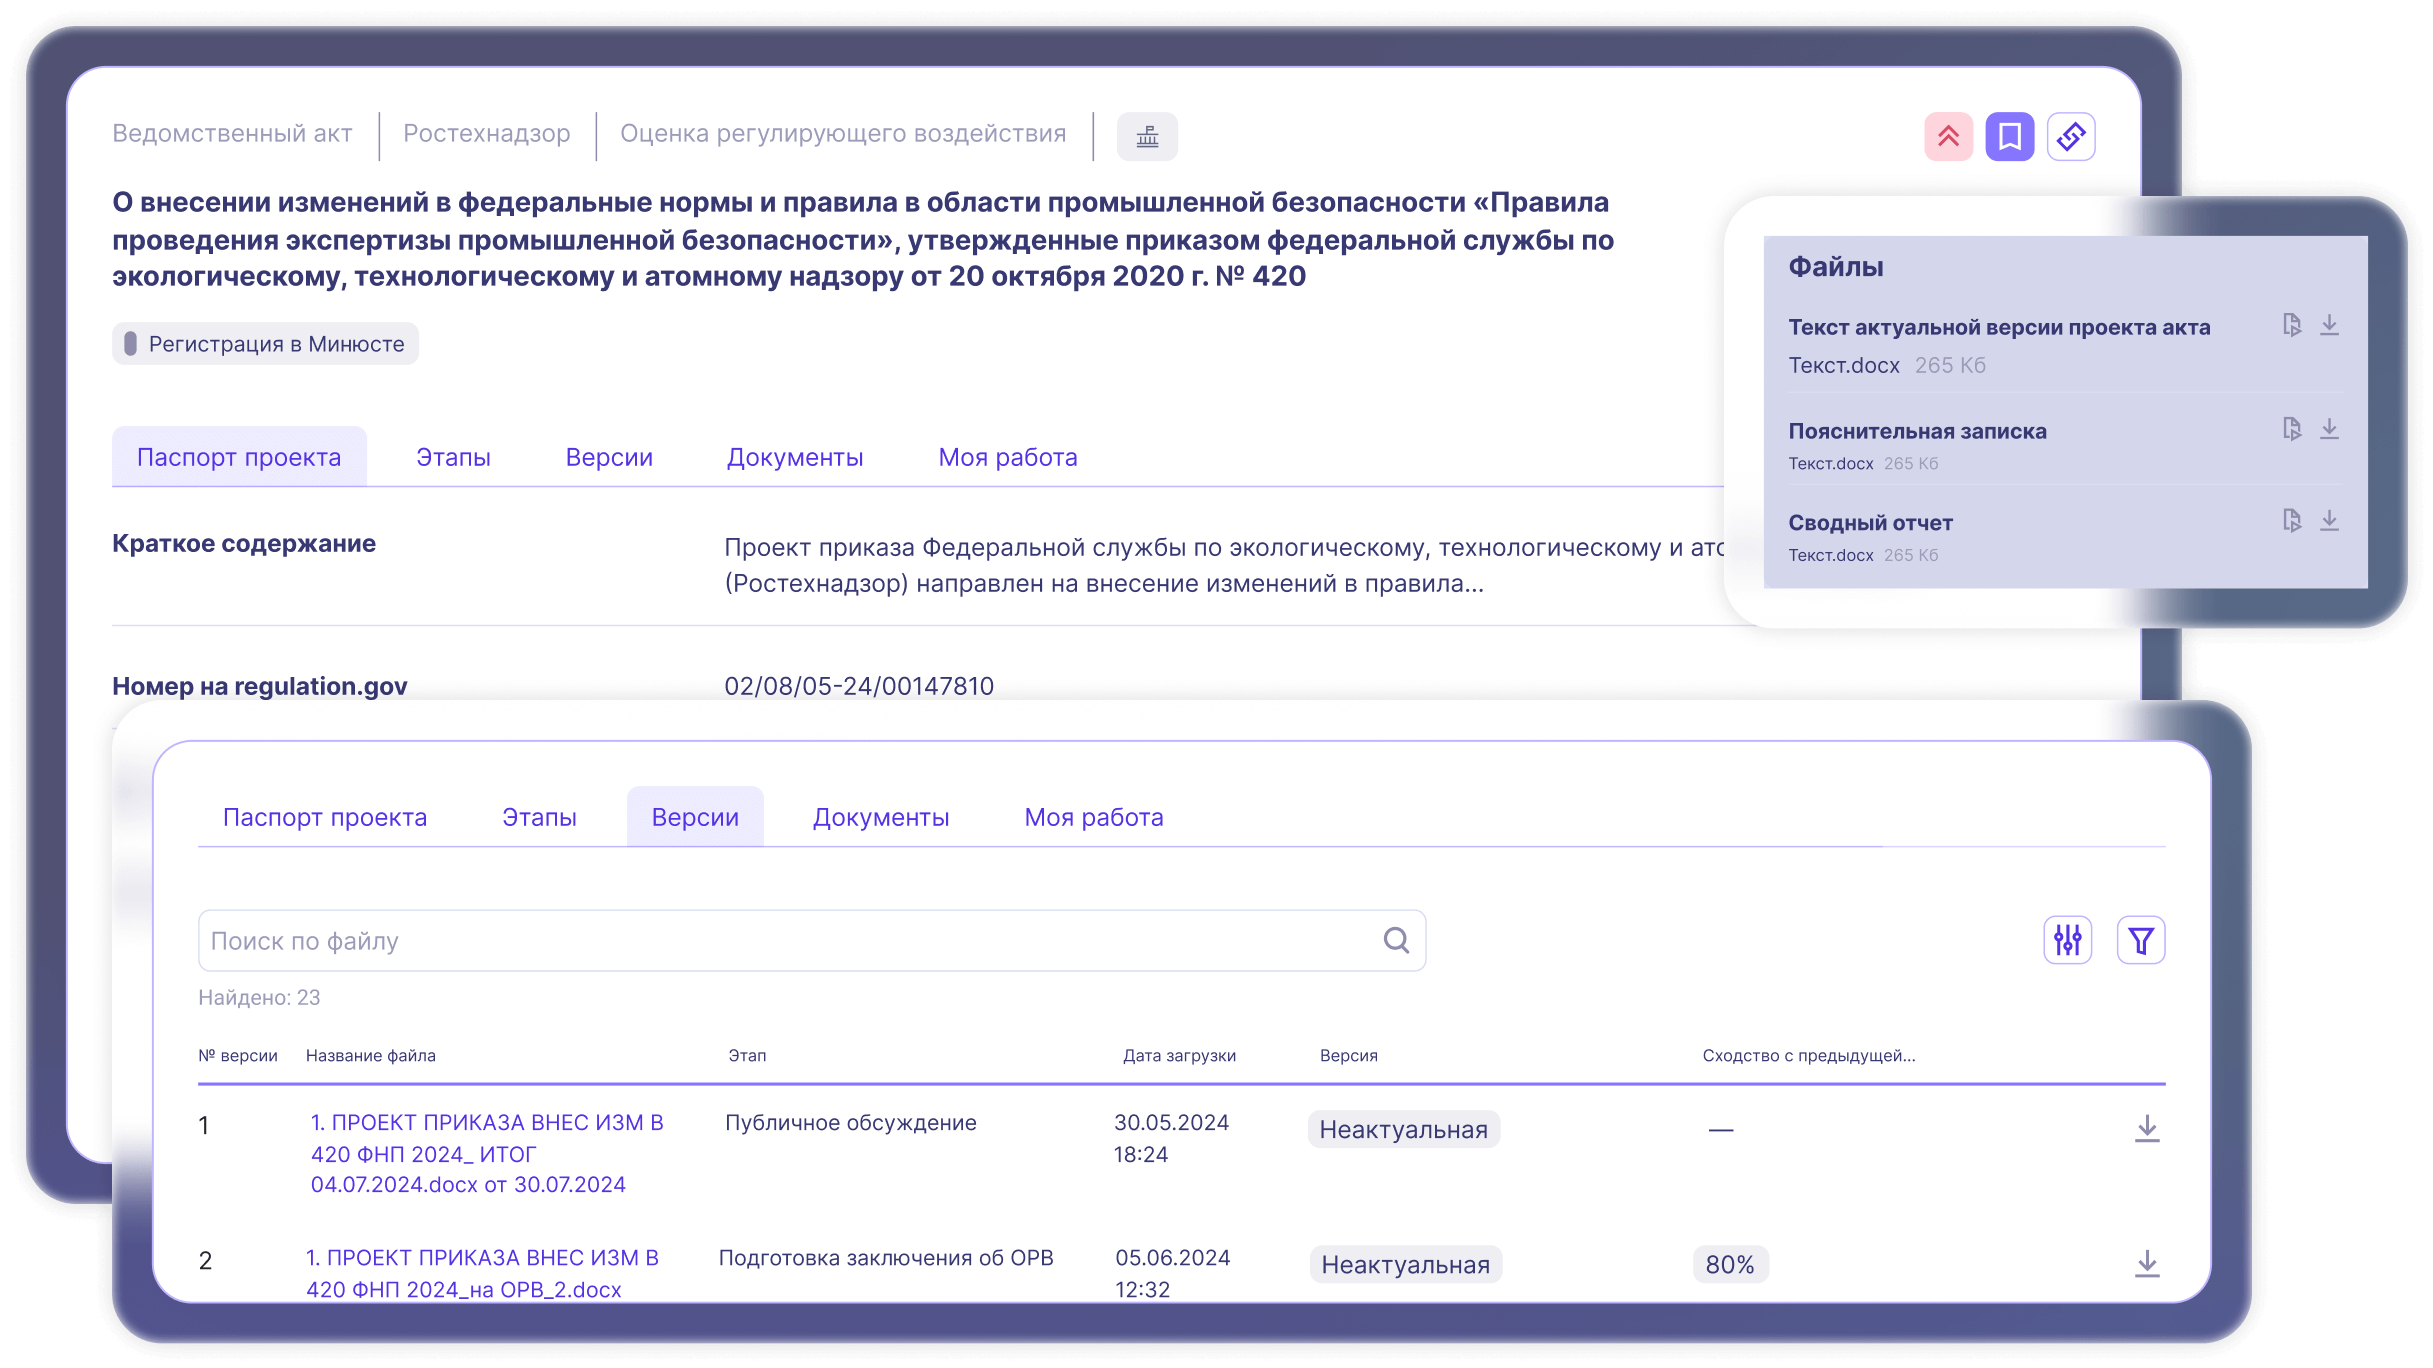Click the structure icon beside regulatory impact label
Screen dimensions: 2433x1368
(x=1147, y=137)
